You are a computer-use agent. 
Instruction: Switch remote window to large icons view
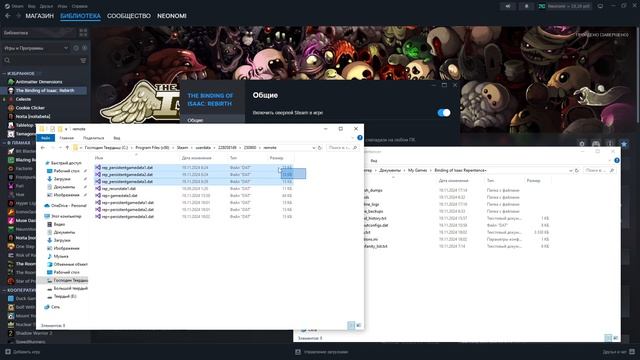[x=359, y=325]
